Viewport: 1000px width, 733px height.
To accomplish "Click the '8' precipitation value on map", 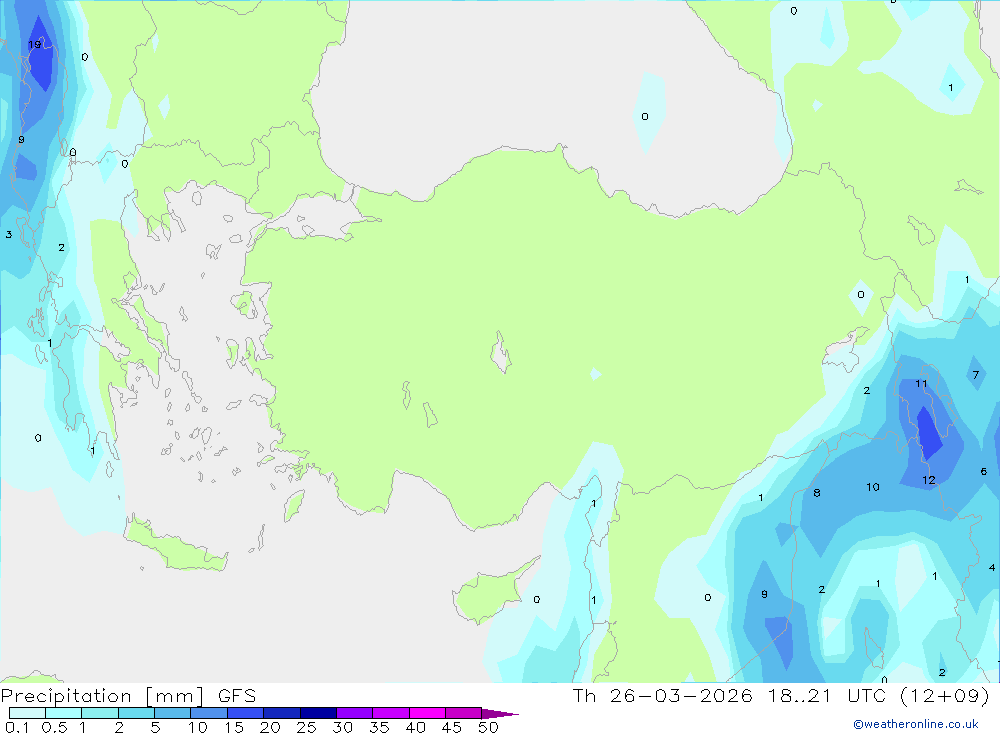I will coord(817,492).
